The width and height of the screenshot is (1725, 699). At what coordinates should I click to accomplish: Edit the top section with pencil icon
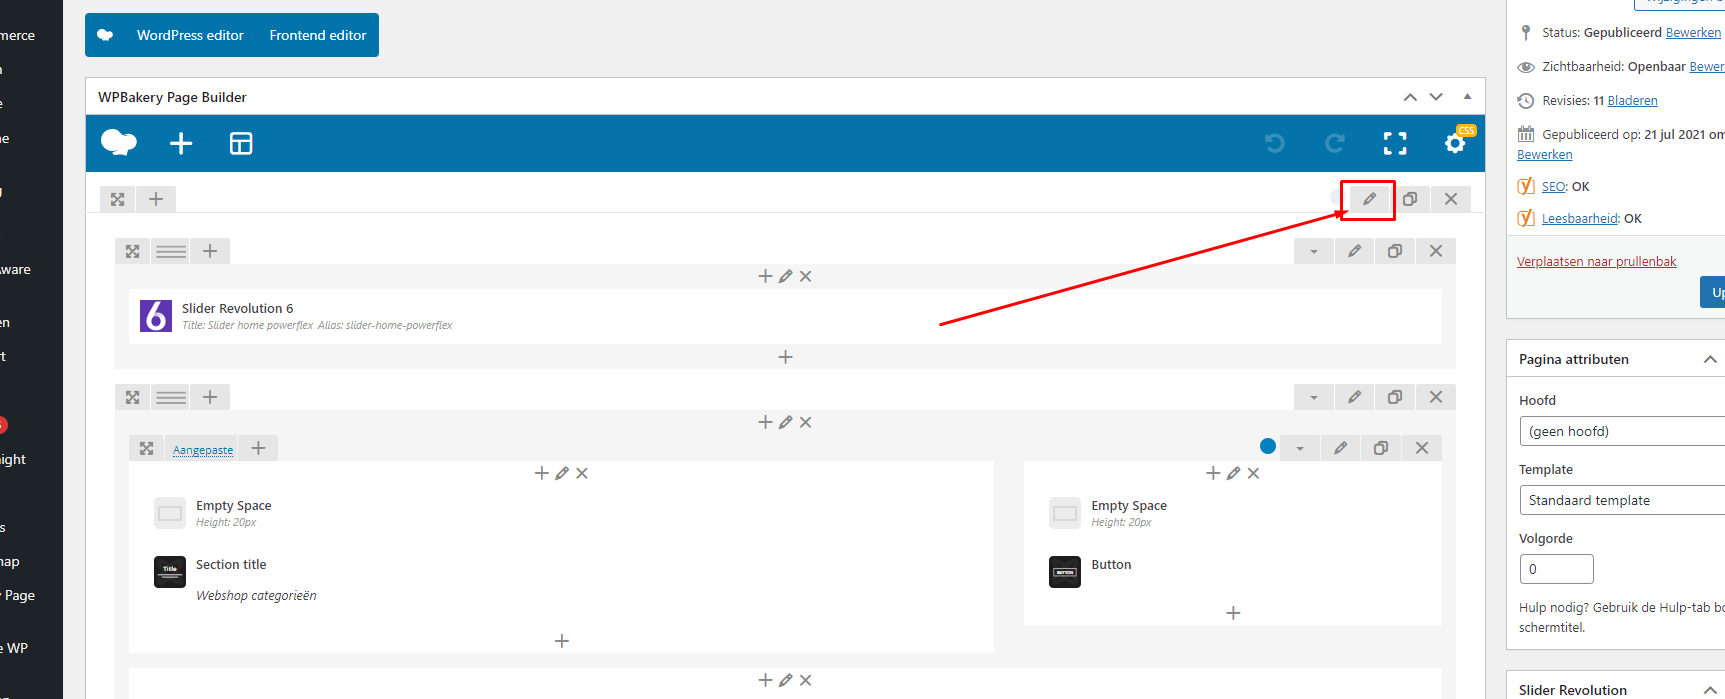[1369, 199]
